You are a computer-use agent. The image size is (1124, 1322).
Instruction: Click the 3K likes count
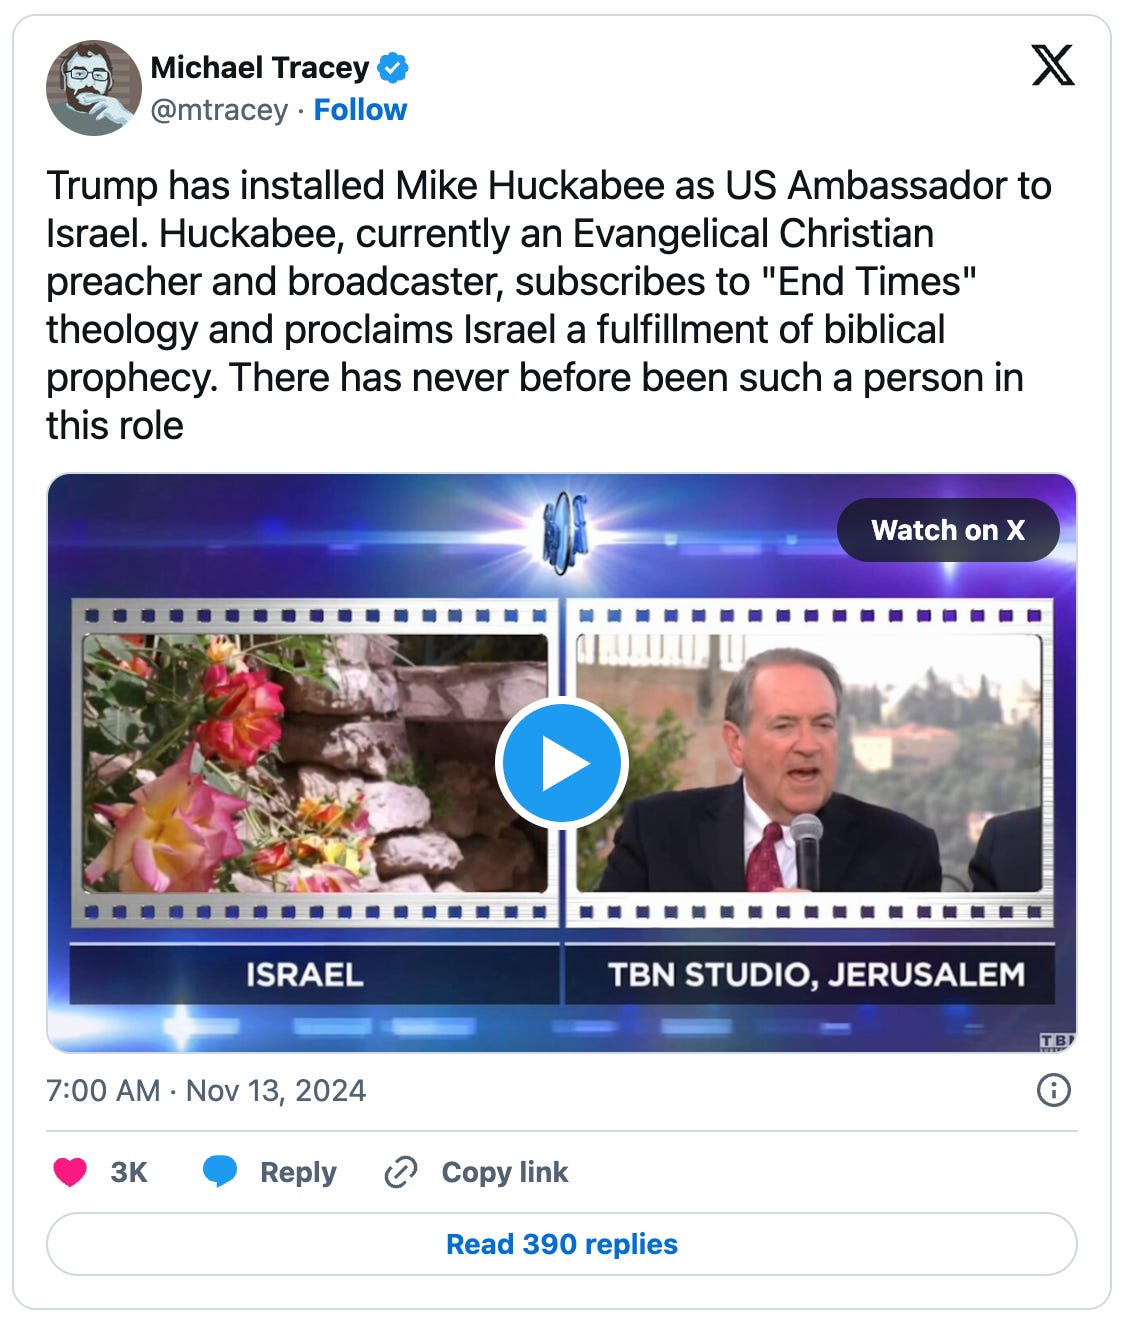(129, 1172)
